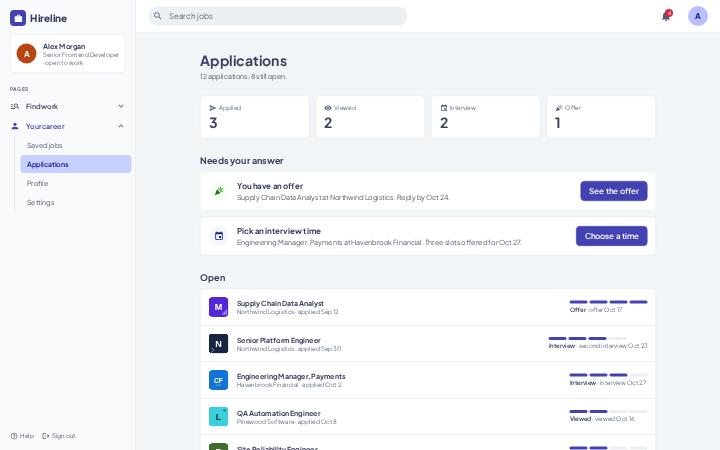Click the Offer progress bar for Supply Chain Data Analyst
The image size is (720, 450).
(608, 302)
